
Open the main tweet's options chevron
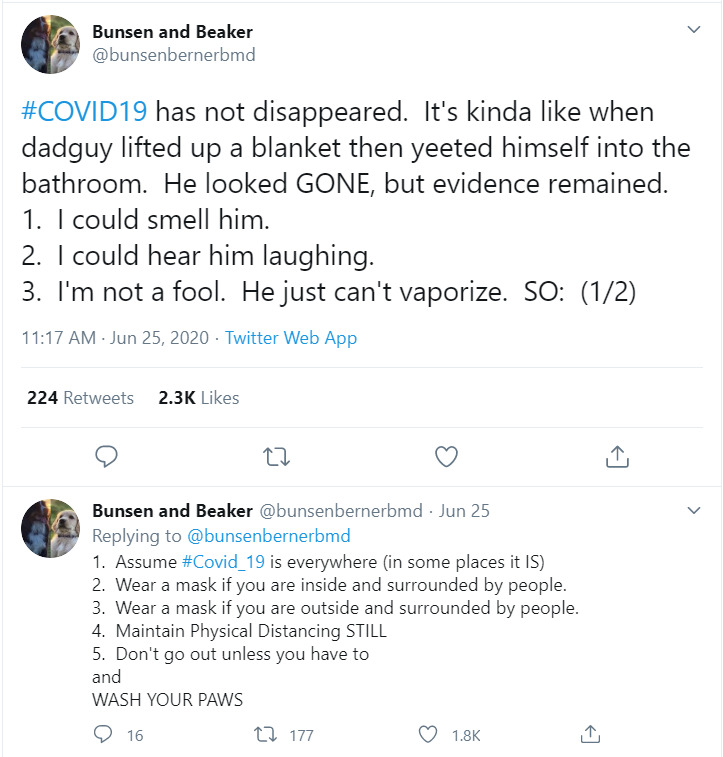[x=694, y=31]
